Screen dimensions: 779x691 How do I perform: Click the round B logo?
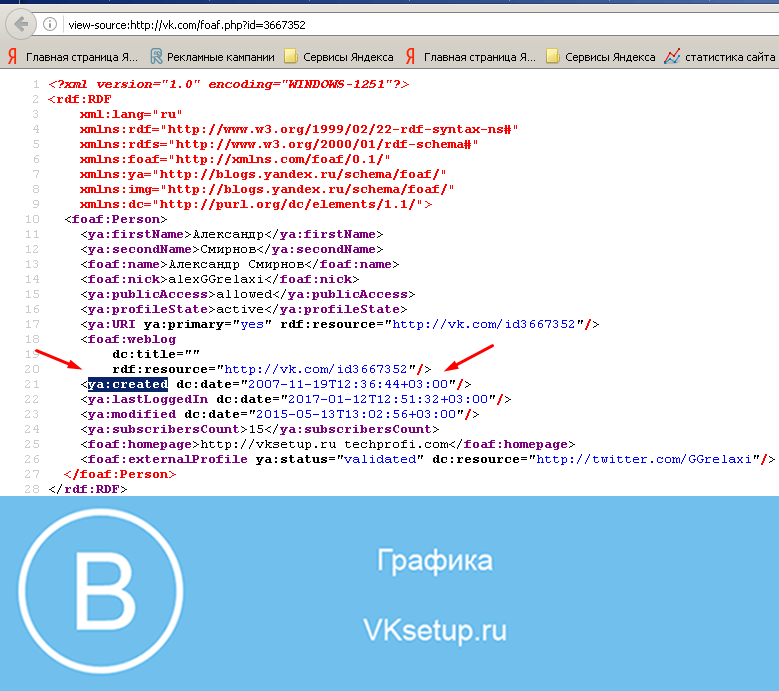(x=101, y=591)
